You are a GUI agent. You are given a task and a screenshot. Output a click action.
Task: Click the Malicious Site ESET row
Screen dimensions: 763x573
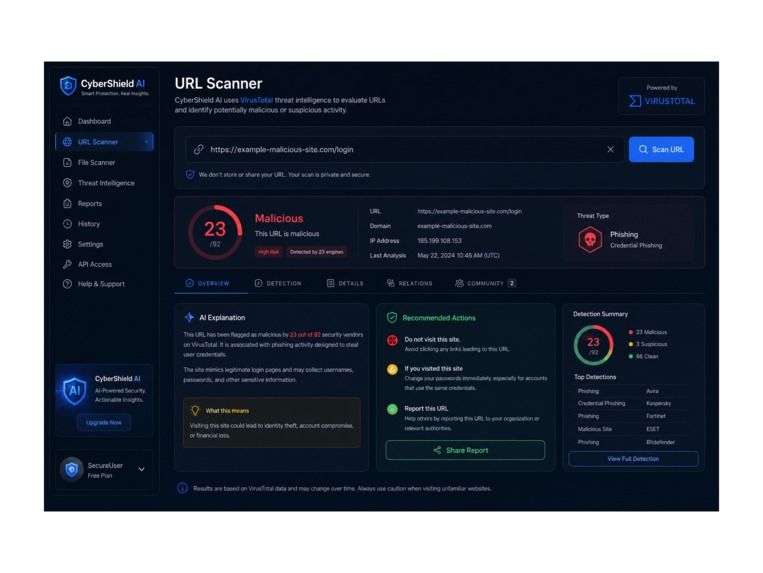point(629,429)
